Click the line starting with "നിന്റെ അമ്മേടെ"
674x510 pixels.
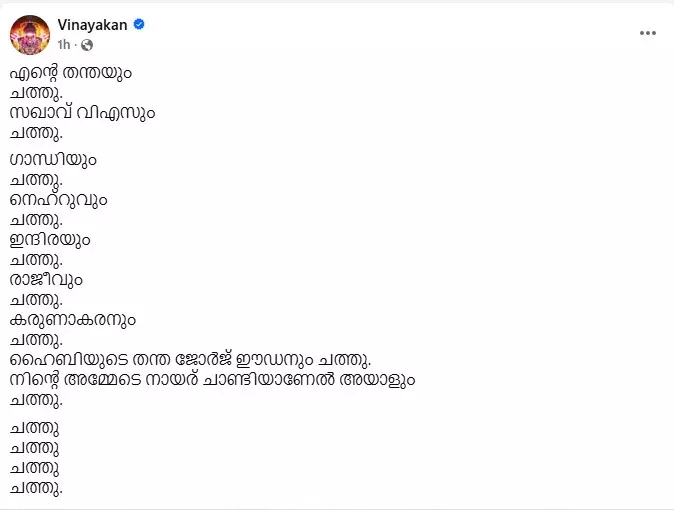[211, 380]
